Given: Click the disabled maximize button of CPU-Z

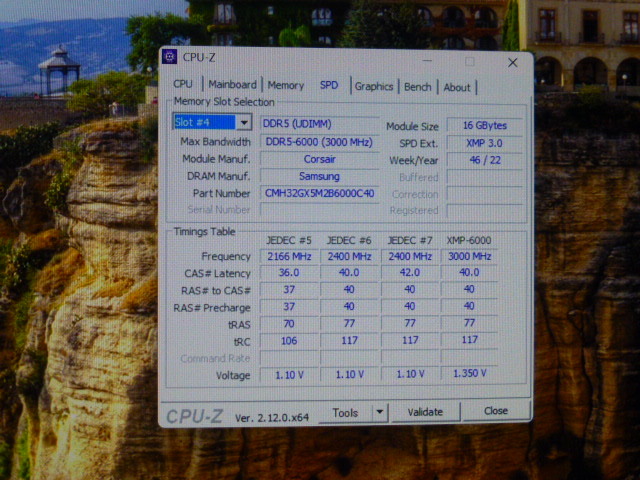Looking at the screenshot, I should click(470, 62).
